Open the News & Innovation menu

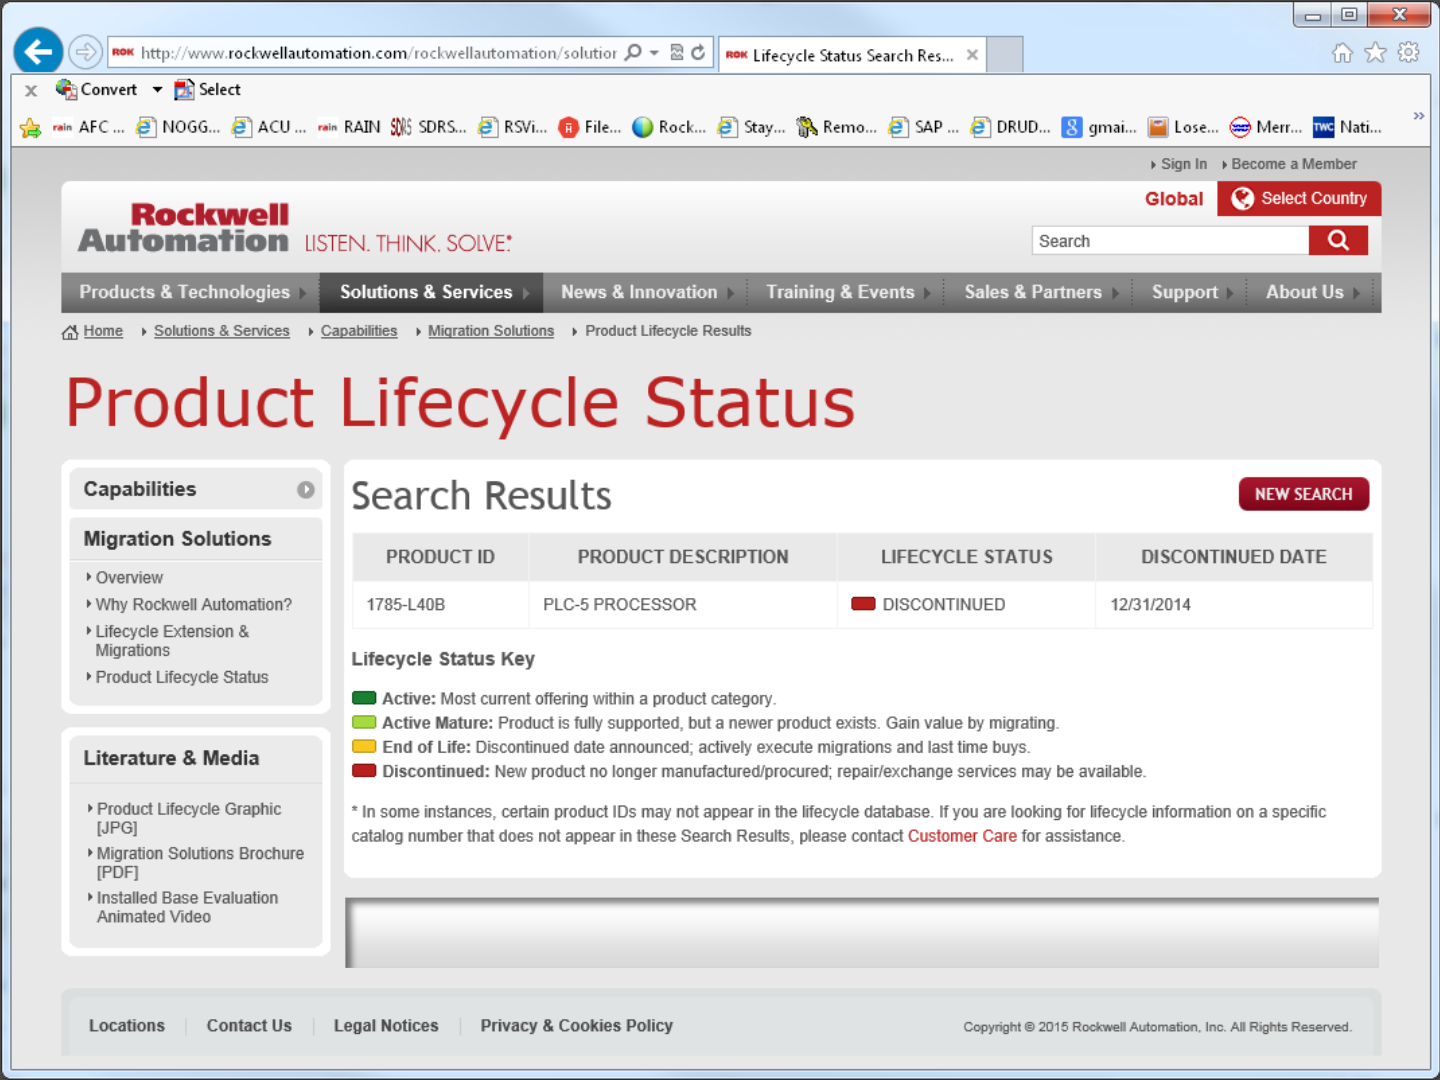pyautogui.click(x=645, y=292)
